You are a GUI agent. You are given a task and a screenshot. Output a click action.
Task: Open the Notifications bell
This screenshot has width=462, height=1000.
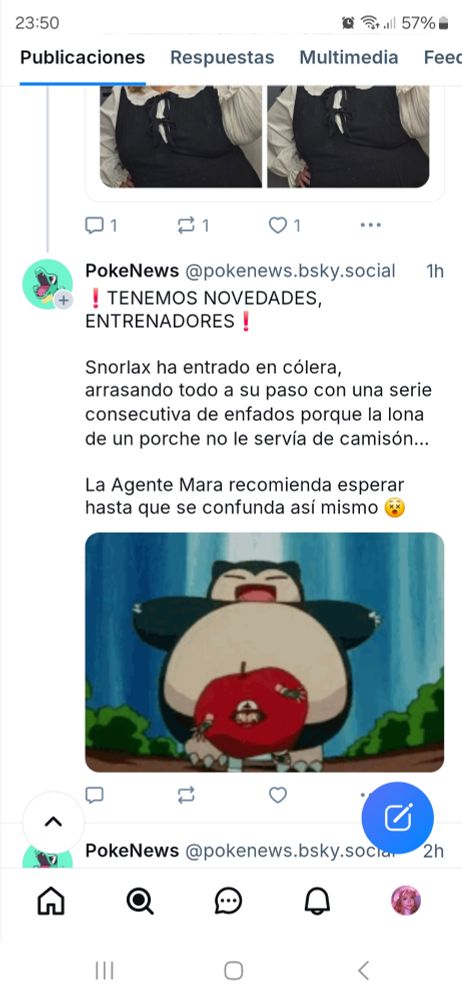click(x=317, y=901)
